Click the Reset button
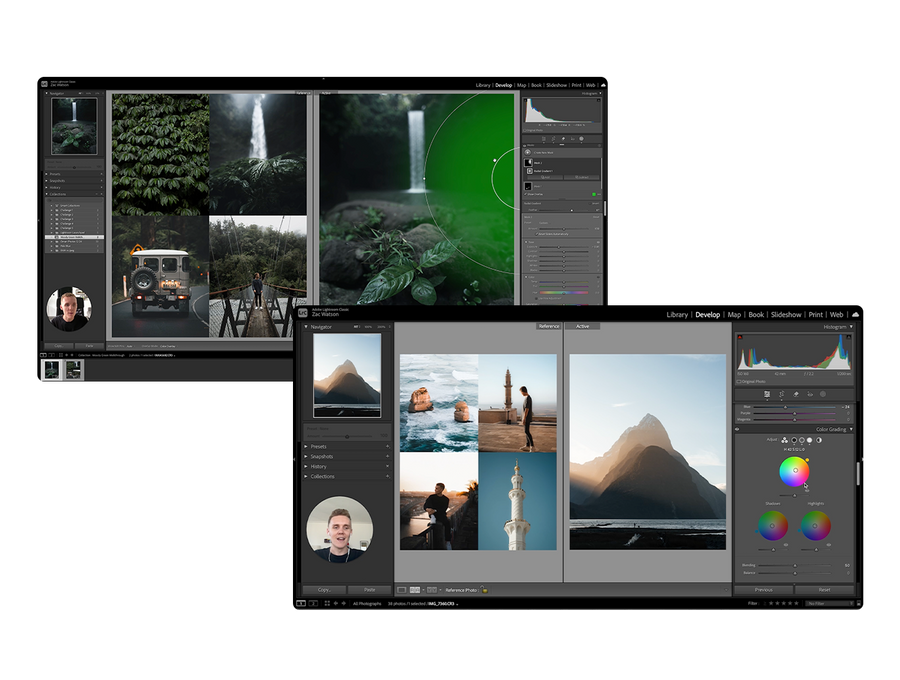The image size is (900, 680). 825,590
